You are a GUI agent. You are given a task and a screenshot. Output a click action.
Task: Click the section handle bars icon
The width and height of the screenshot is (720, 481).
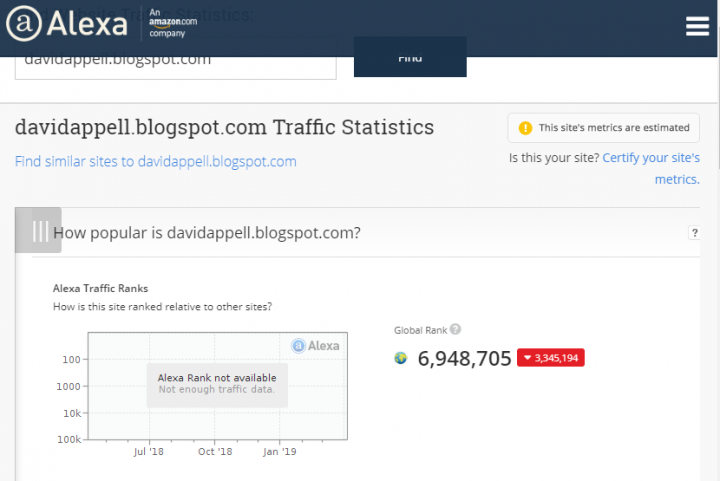tap(39, 231)
